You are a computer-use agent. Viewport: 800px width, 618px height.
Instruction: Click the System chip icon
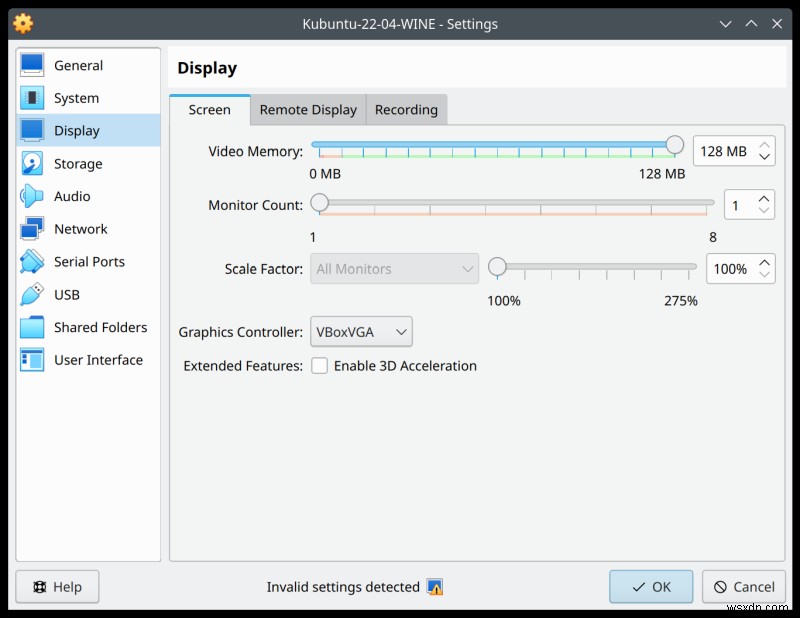point(32,97)
